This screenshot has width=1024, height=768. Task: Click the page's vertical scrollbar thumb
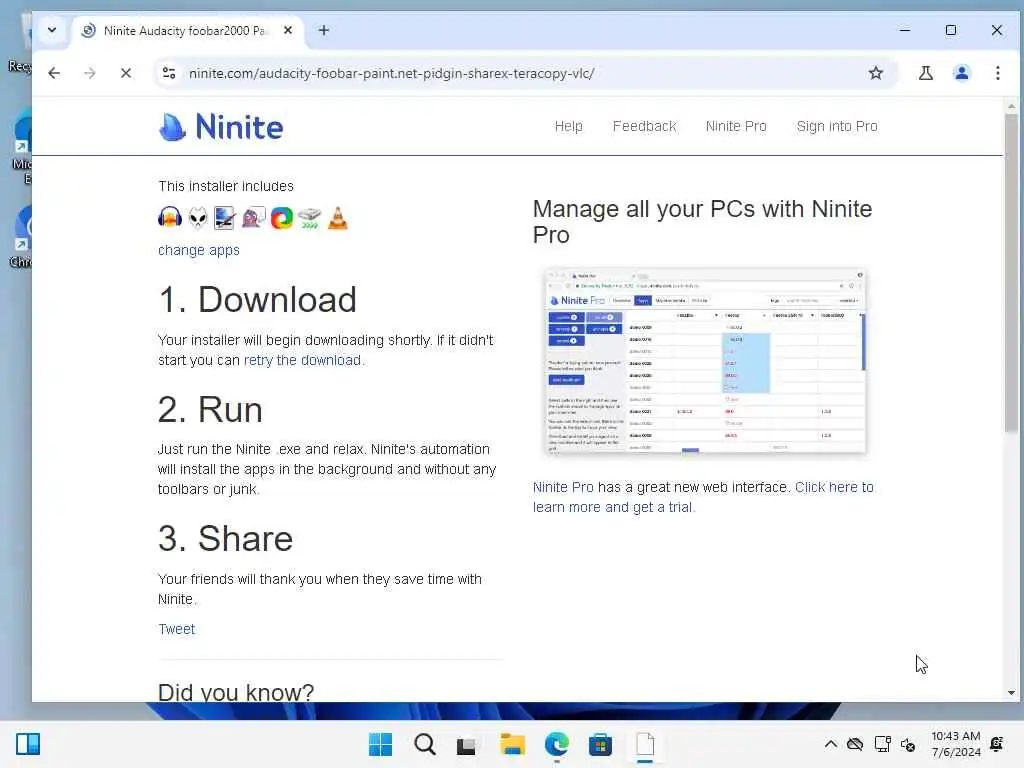point(1011,273)
